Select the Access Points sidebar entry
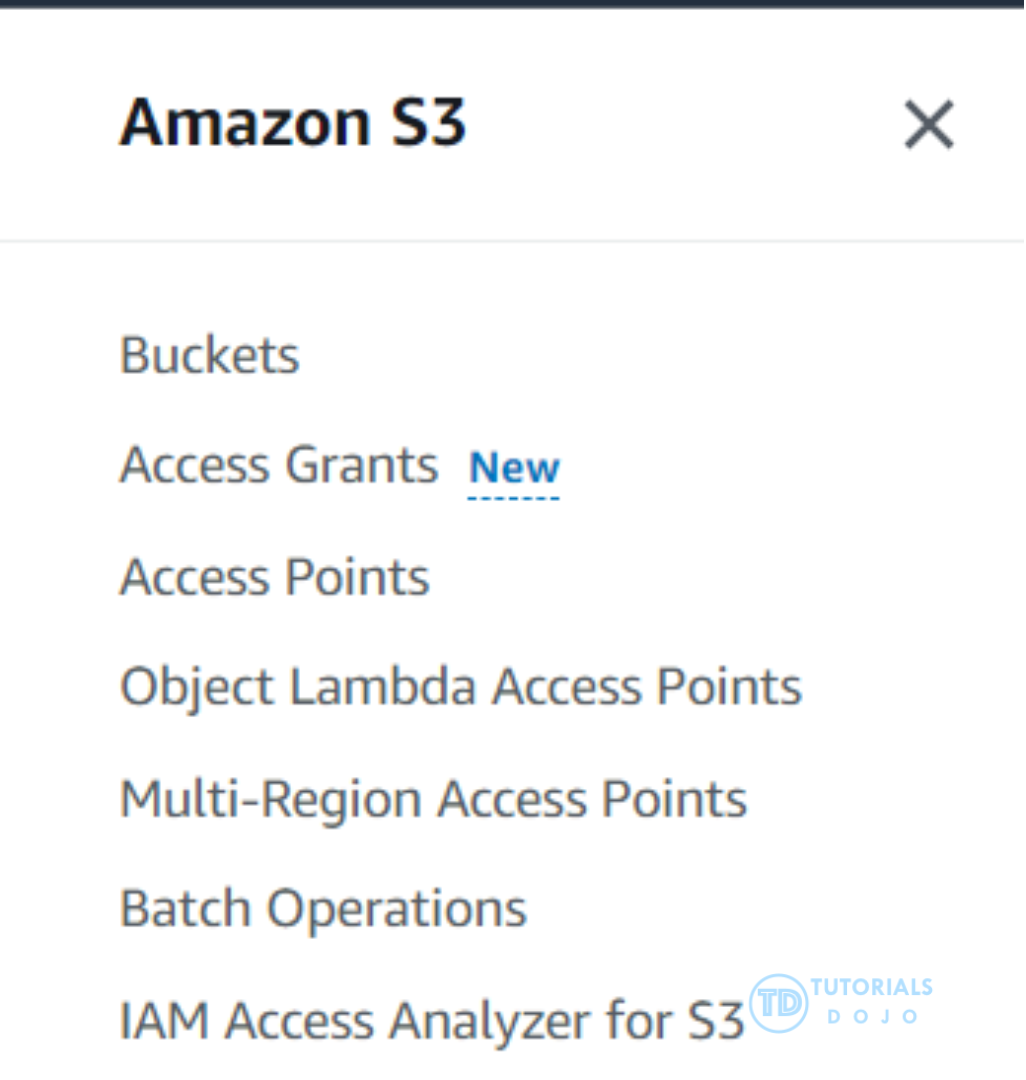Screen dimensions: 1026x1080 274,577
